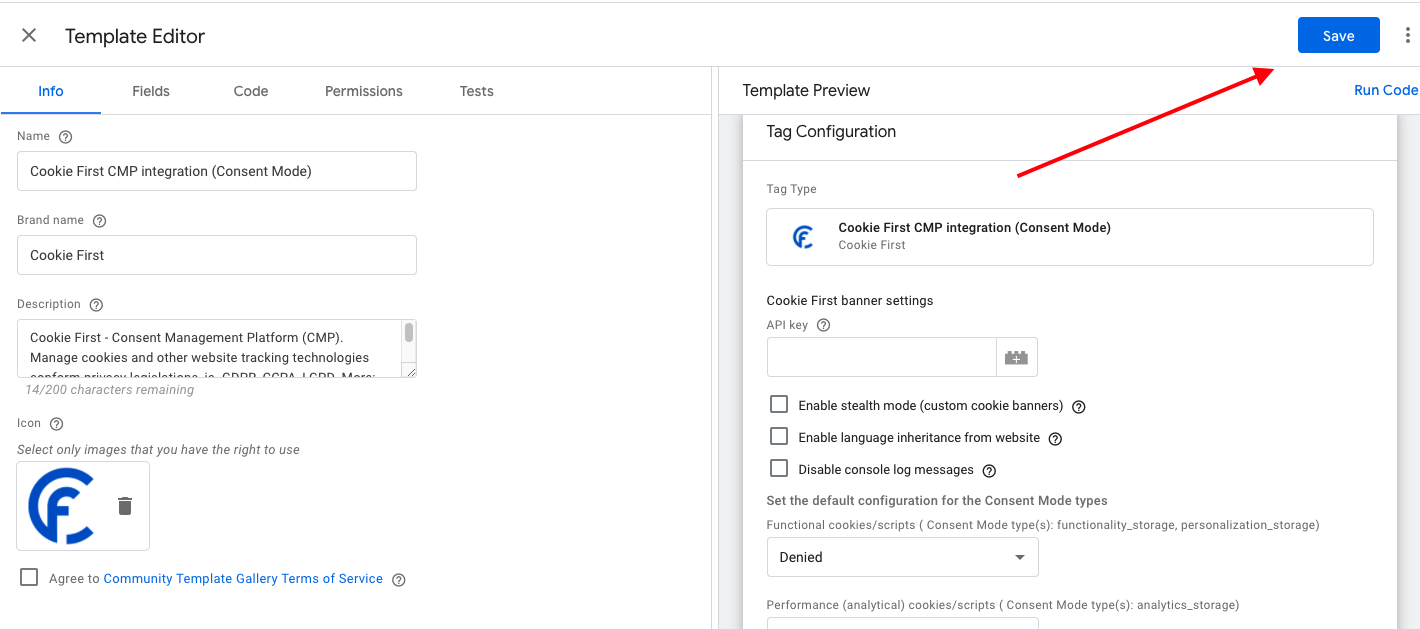Click the API key input field
Image resolution: width=1420 pixels, height=629 pixels.
pyautogui.click(x=882, y=357)
